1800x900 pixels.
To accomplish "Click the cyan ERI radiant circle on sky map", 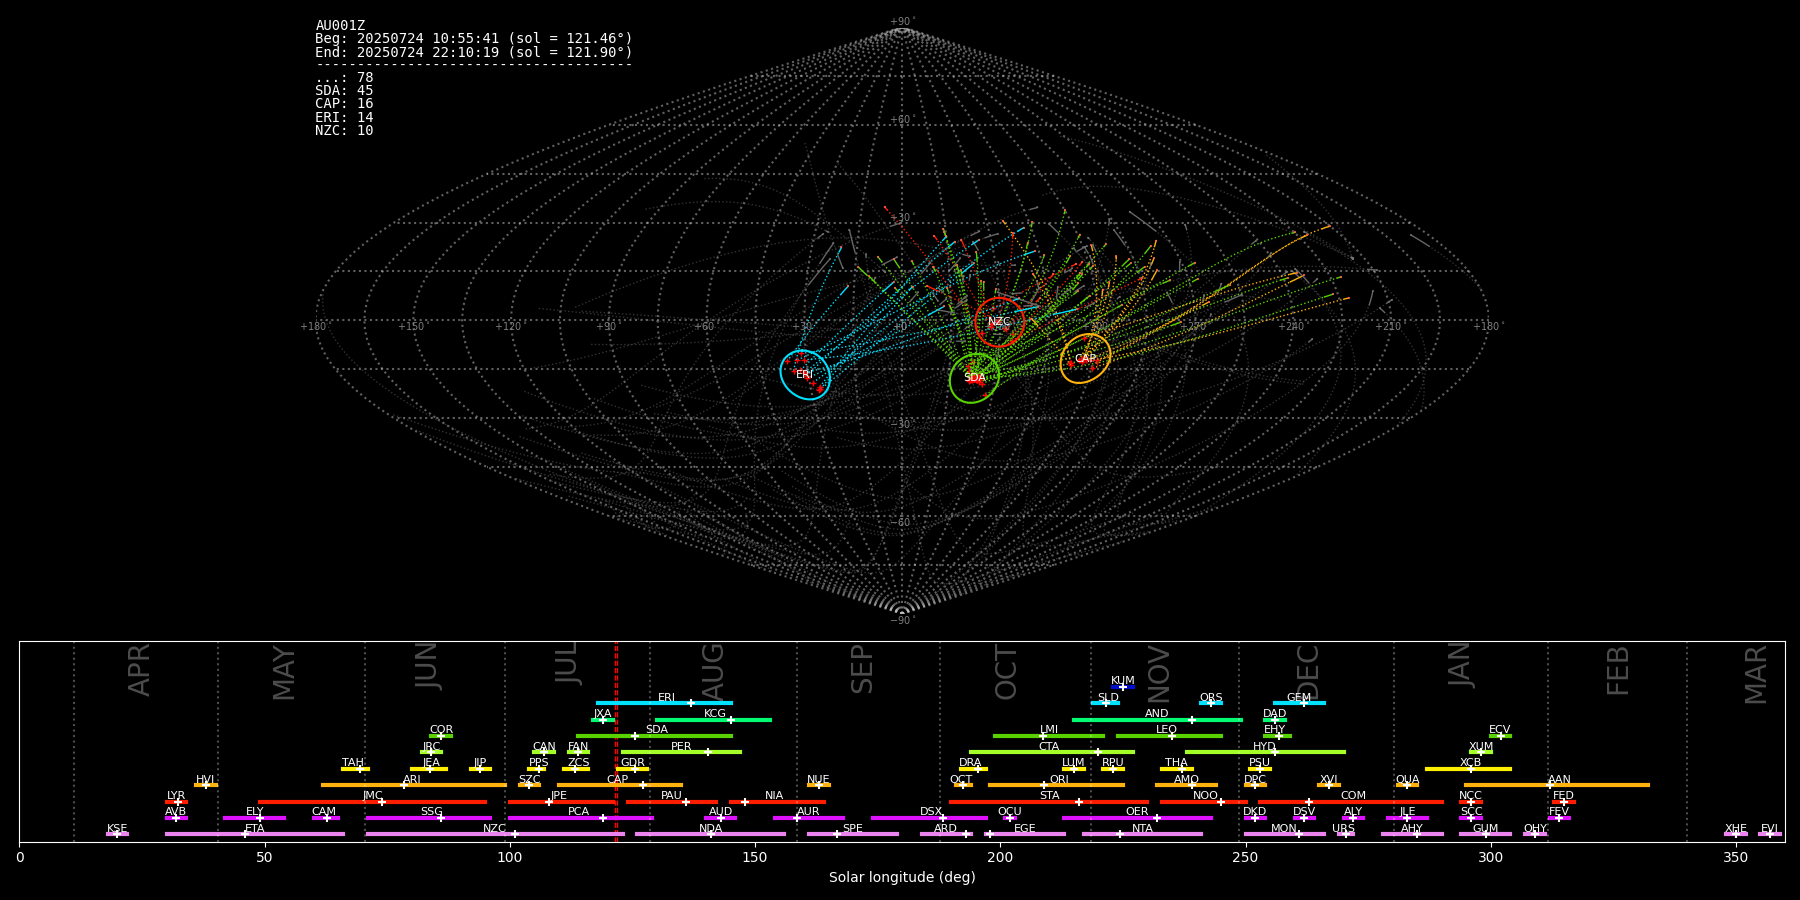I will click(x=805, y=374).
